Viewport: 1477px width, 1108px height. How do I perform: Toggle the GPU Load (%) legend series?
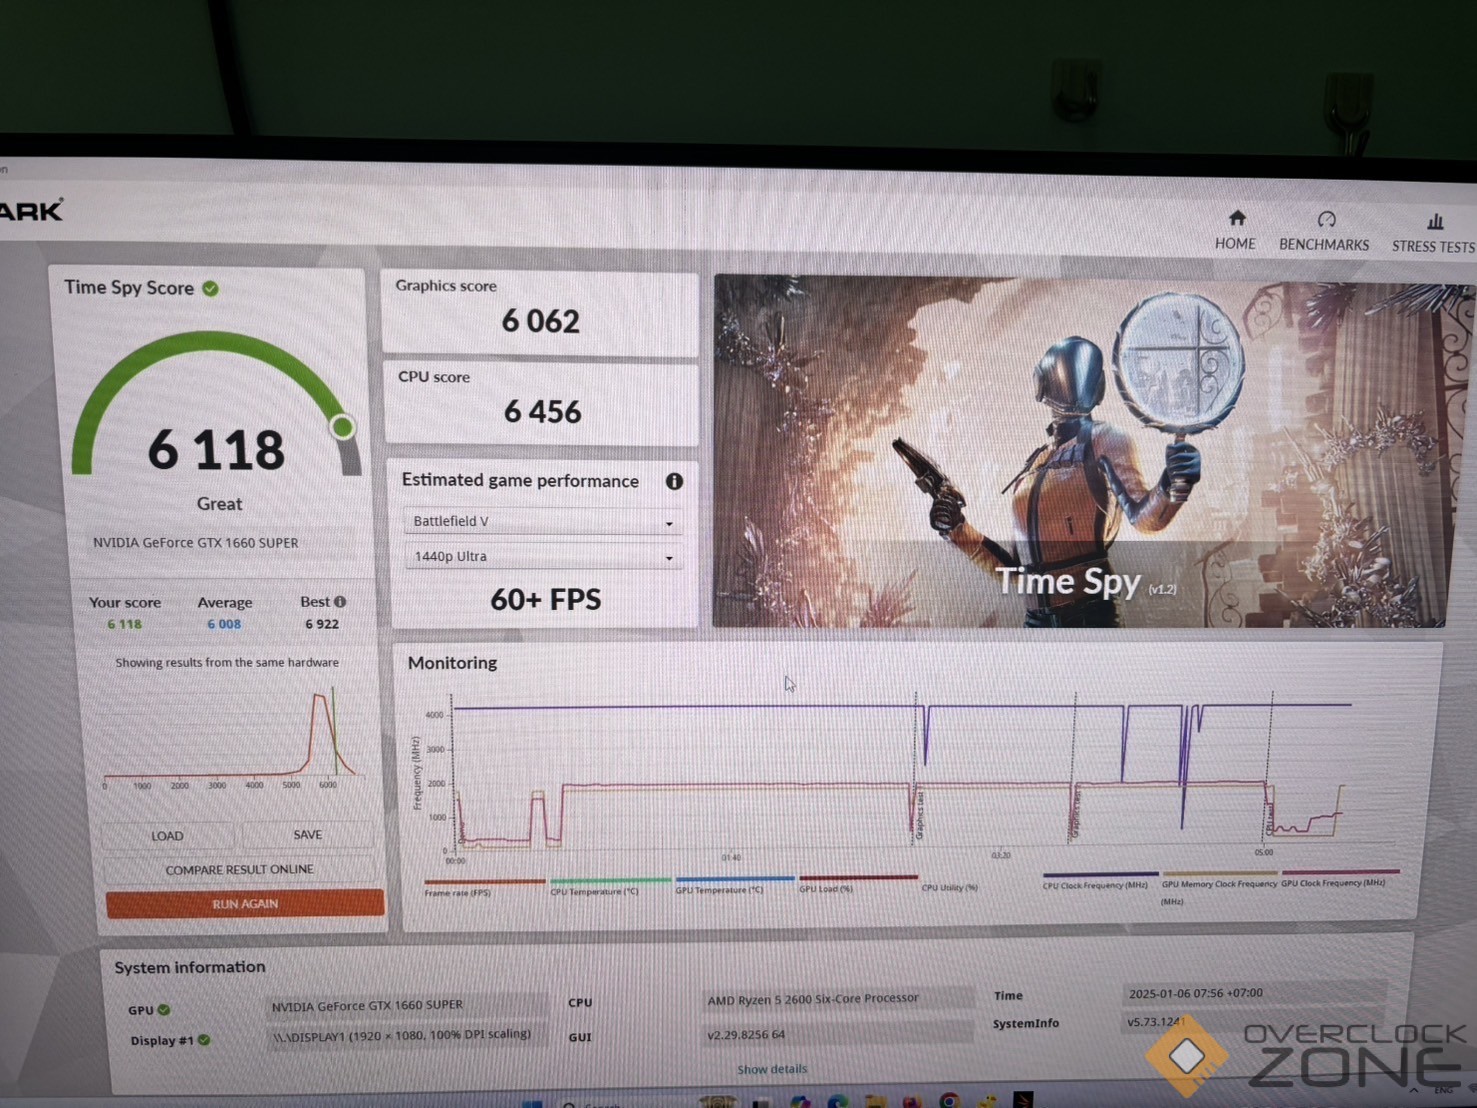pos(858,883)
